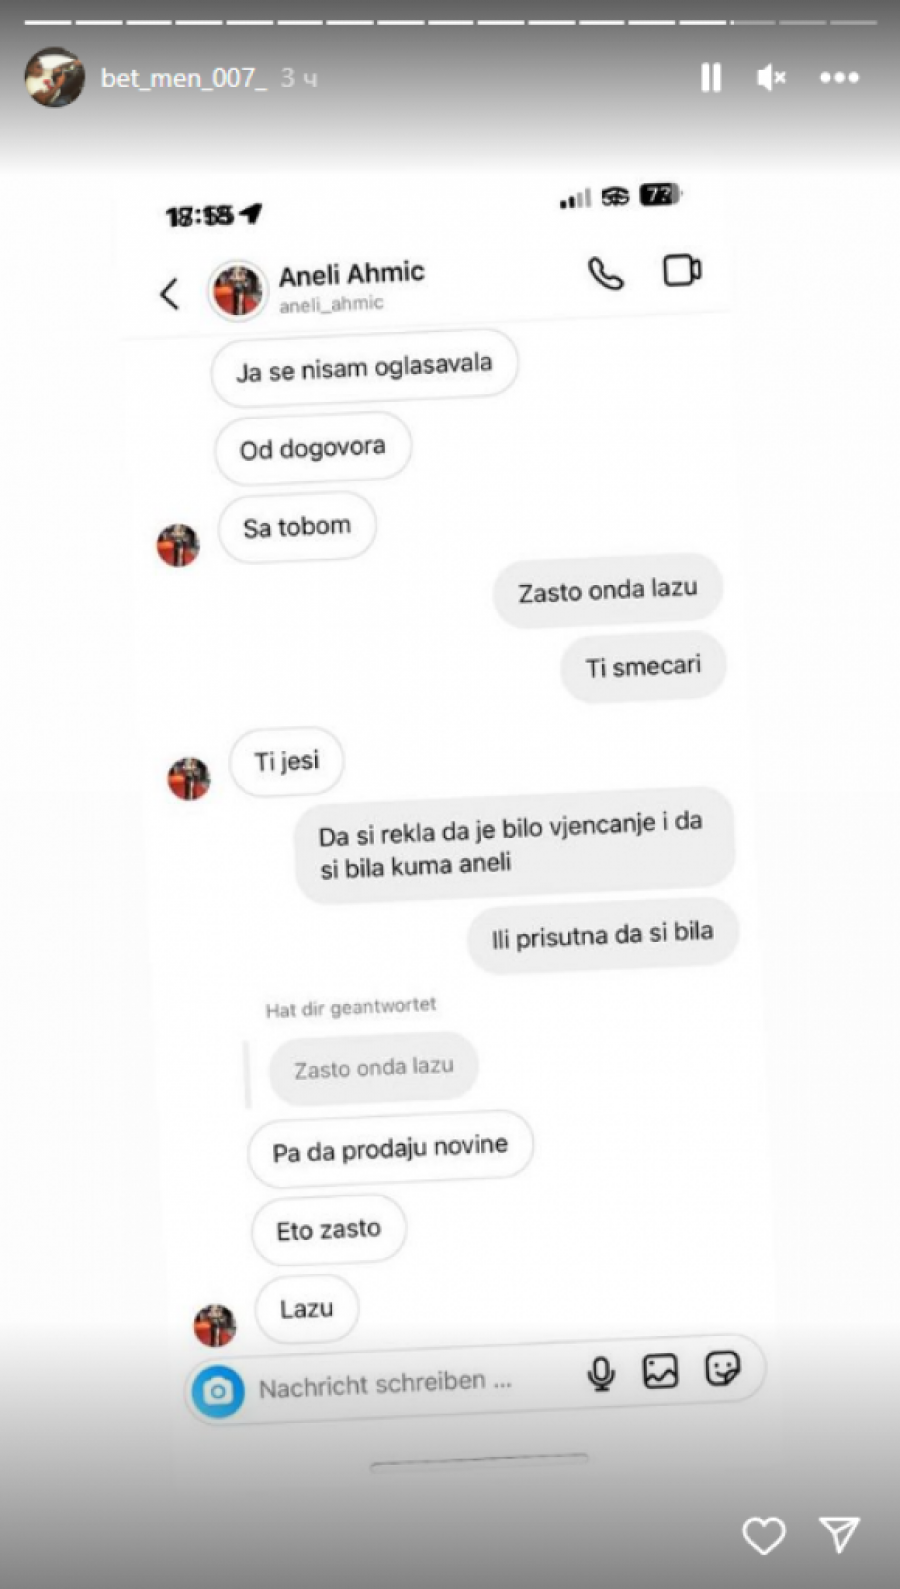Open bet_men_007_ profile picture
This screenshot has width=900, height=1589.
(54, 77)
